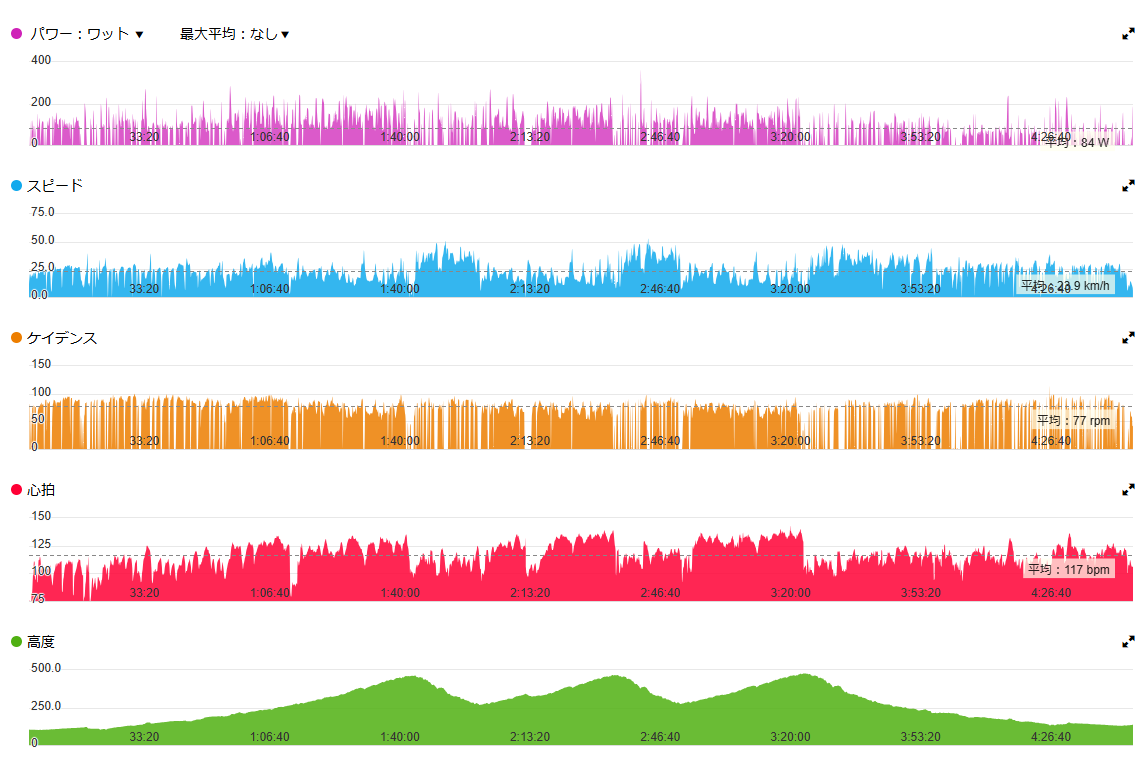Expand the elevation chart to fullscreen

1127,642
